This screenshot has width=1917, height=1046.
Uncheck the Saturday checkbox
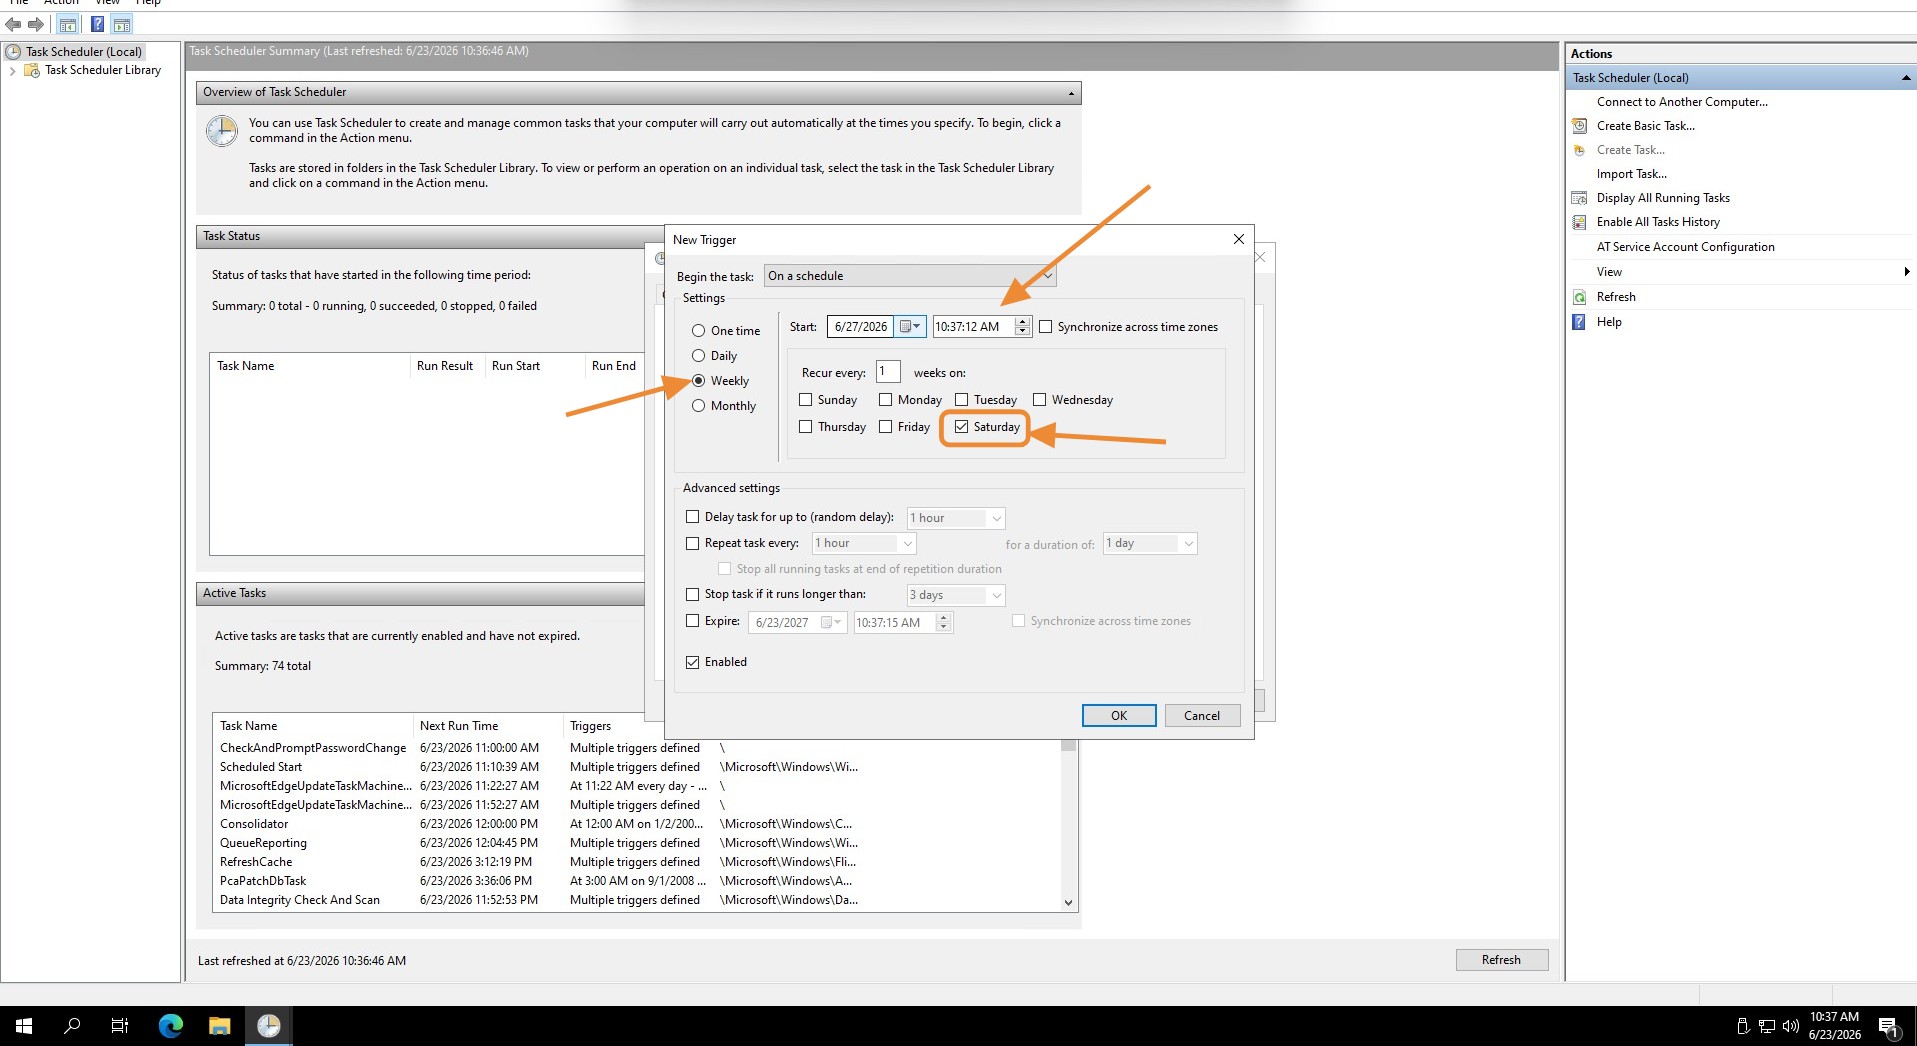(x=961, y=427)
